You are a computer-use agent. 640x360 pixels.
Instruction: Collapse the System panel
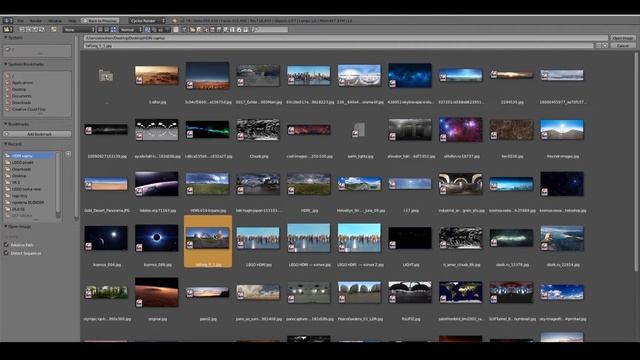(6, 38)
